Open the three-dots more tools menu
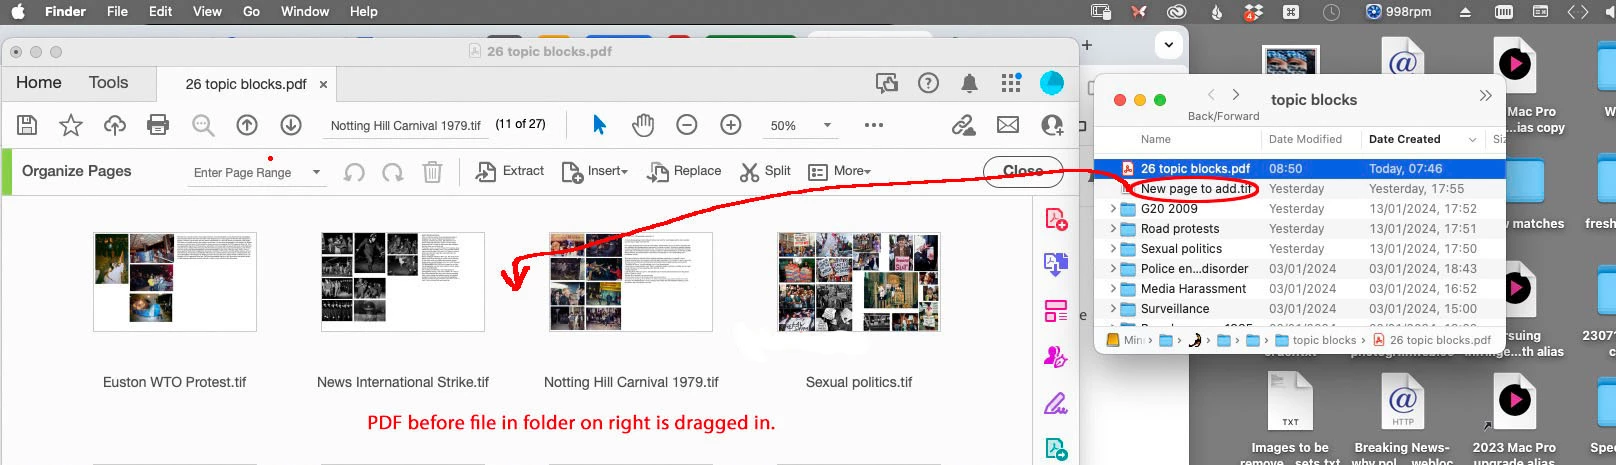This screenshot has height=465, width=1616. [874, 125]
